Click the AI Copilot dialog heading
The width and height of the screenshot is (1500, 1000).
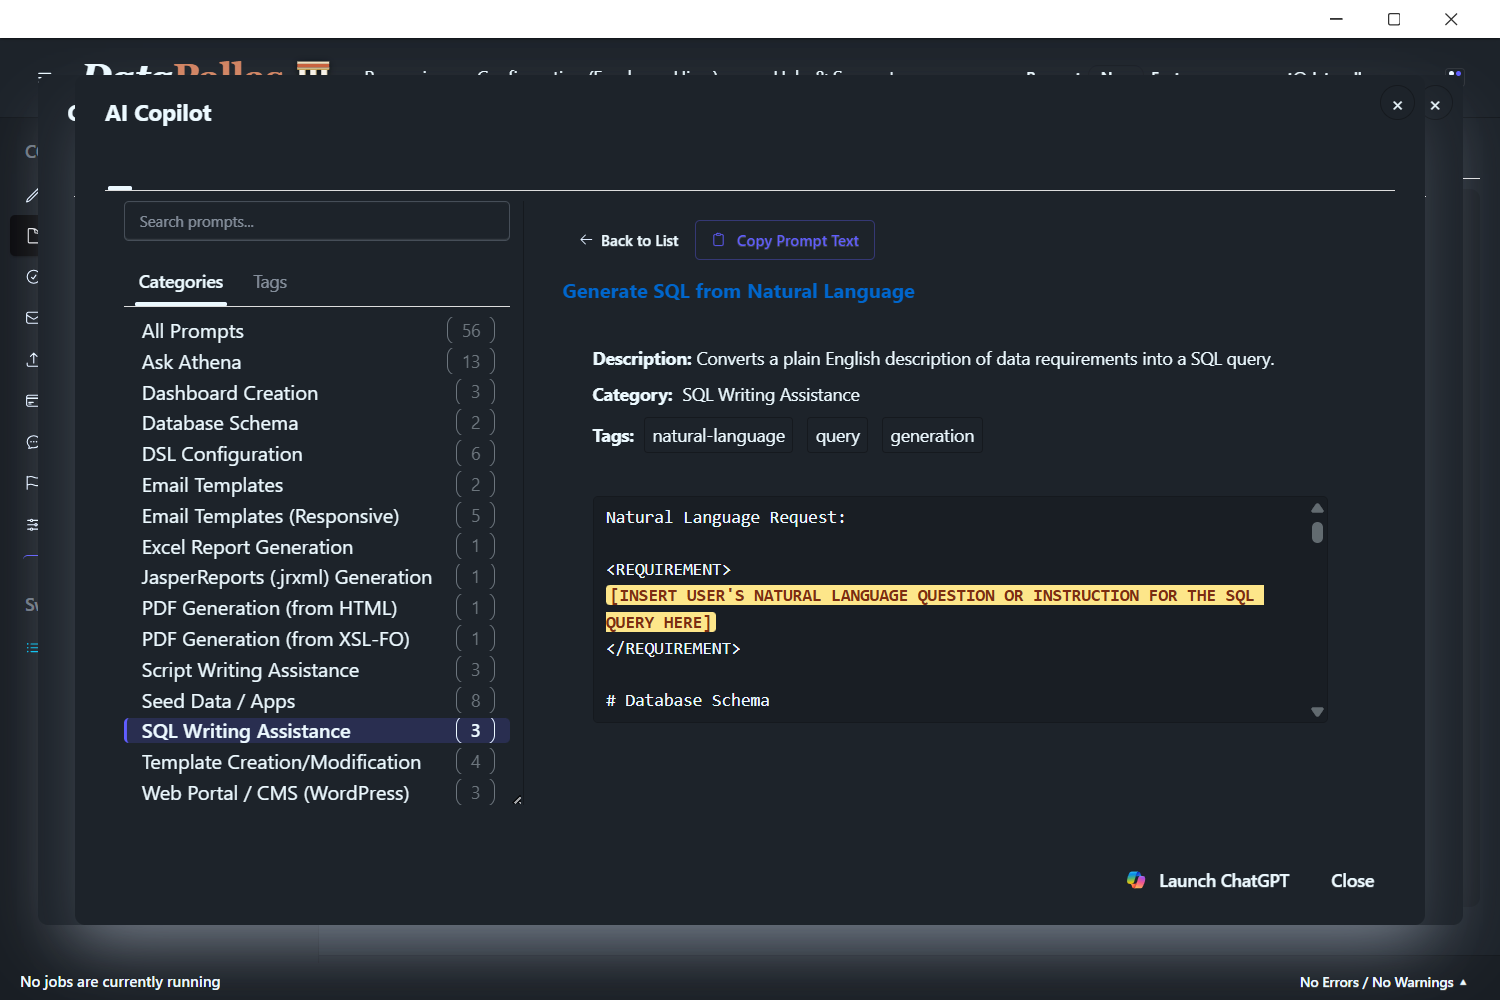(x=158, y=113)
